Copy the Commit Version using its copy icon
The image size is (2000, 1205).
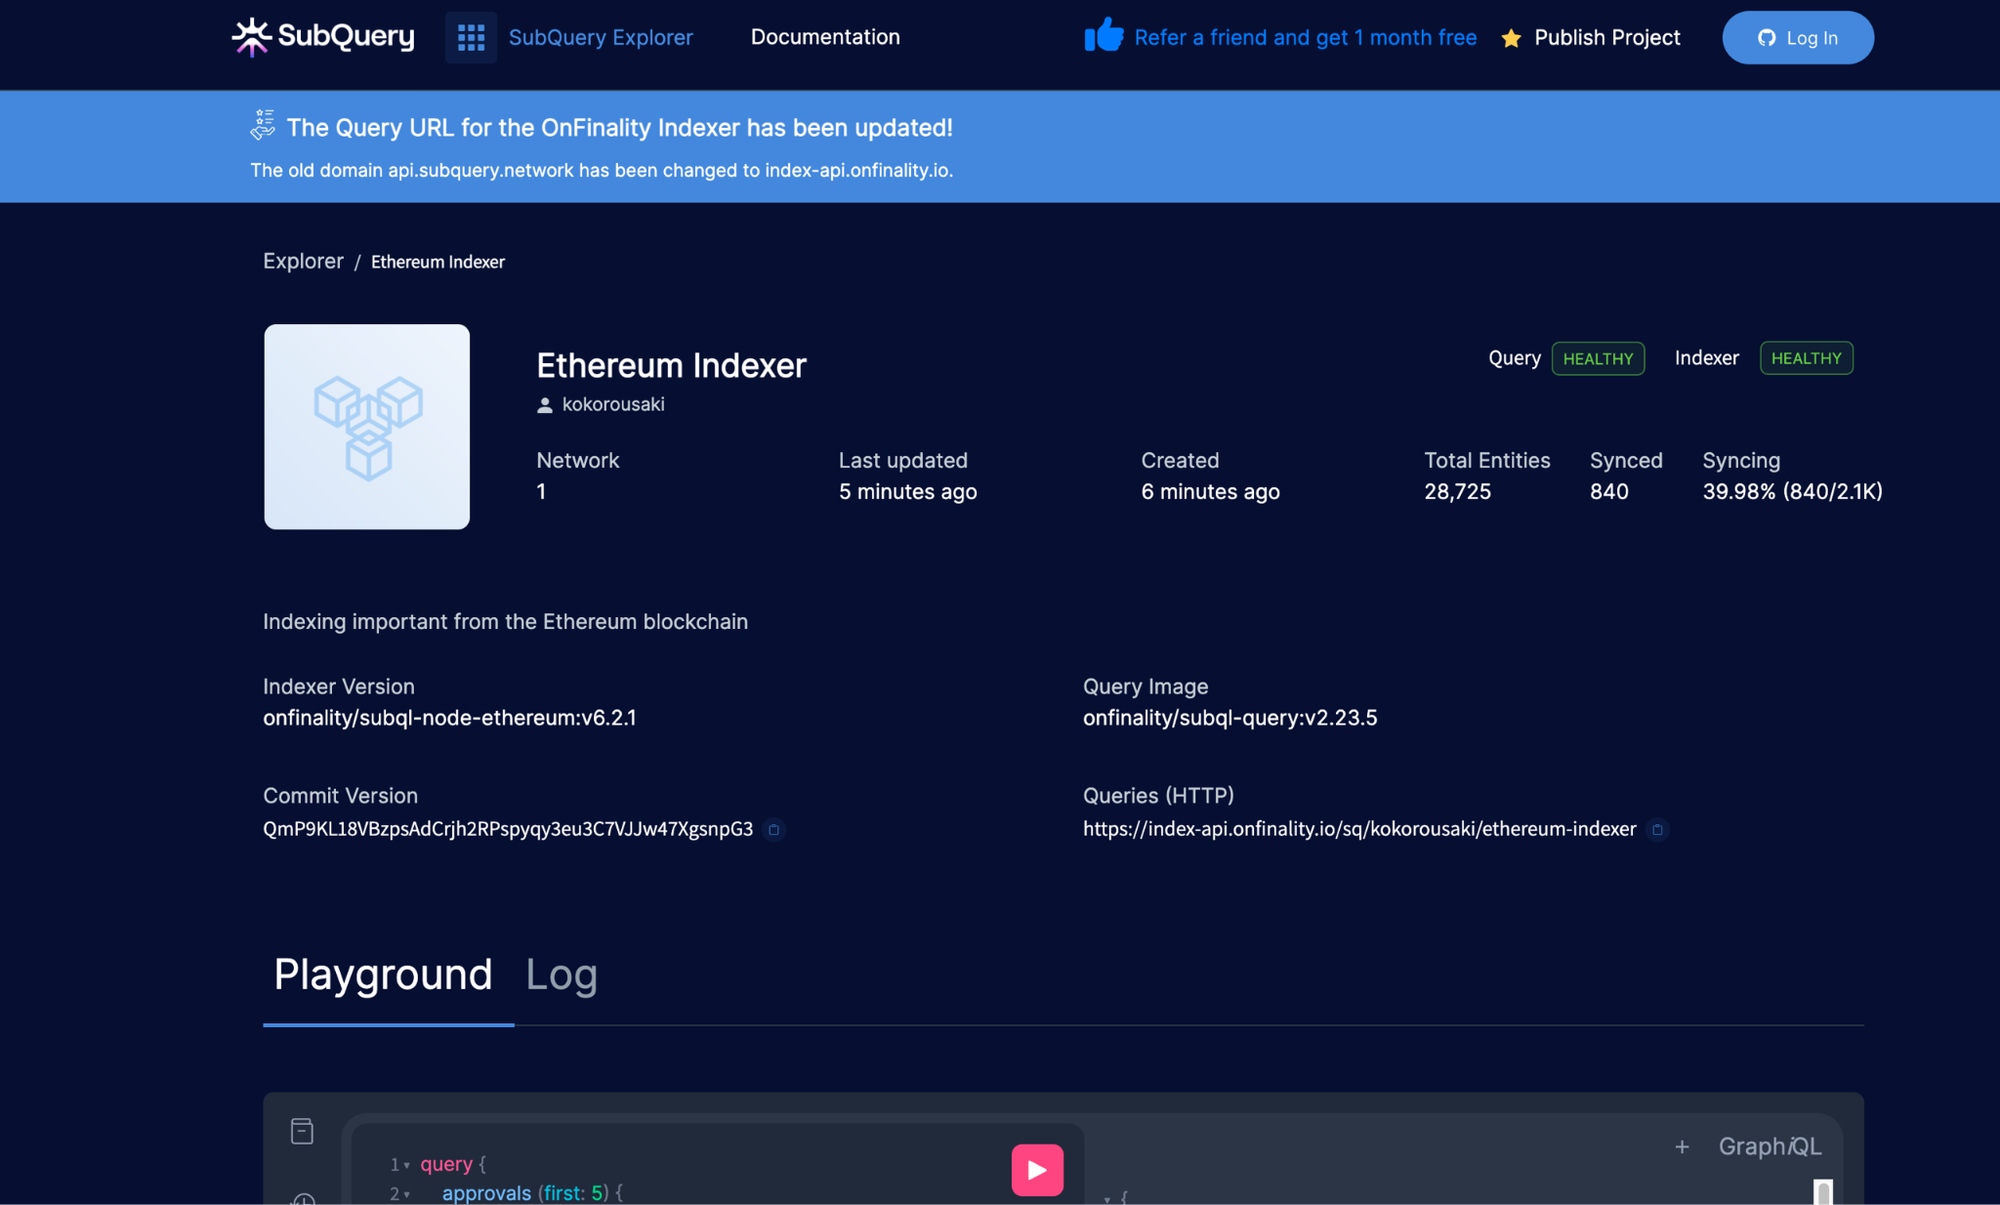point(774,830)
